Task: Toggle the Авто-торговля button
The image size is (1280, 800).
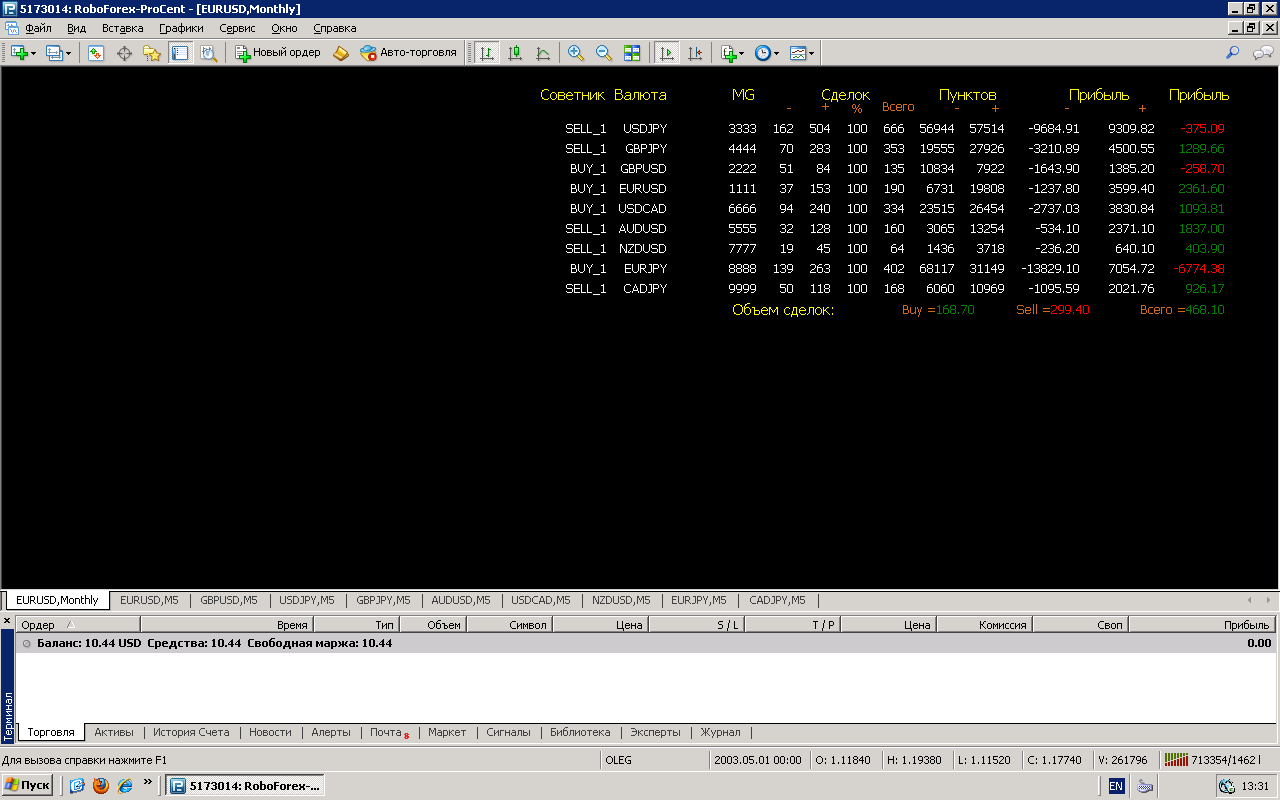Action: (408, 53)
